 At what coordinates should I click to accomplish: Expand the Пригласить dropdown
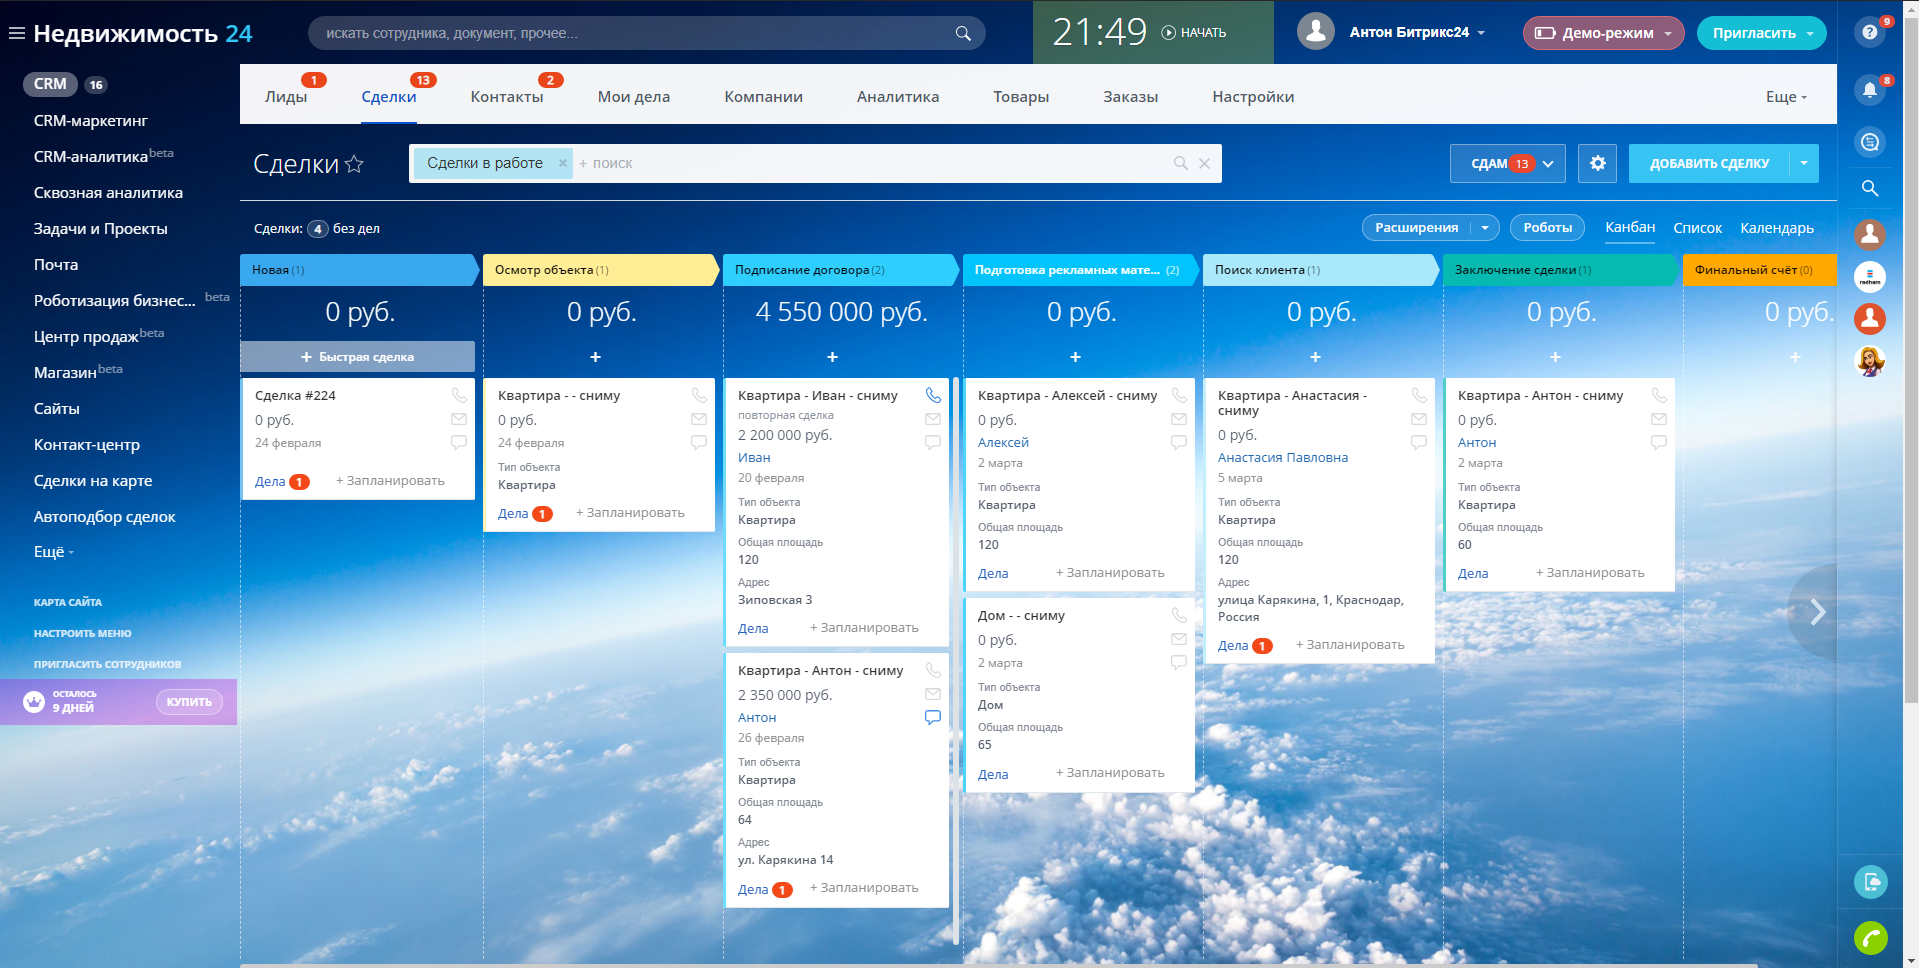coord(1810,33)
